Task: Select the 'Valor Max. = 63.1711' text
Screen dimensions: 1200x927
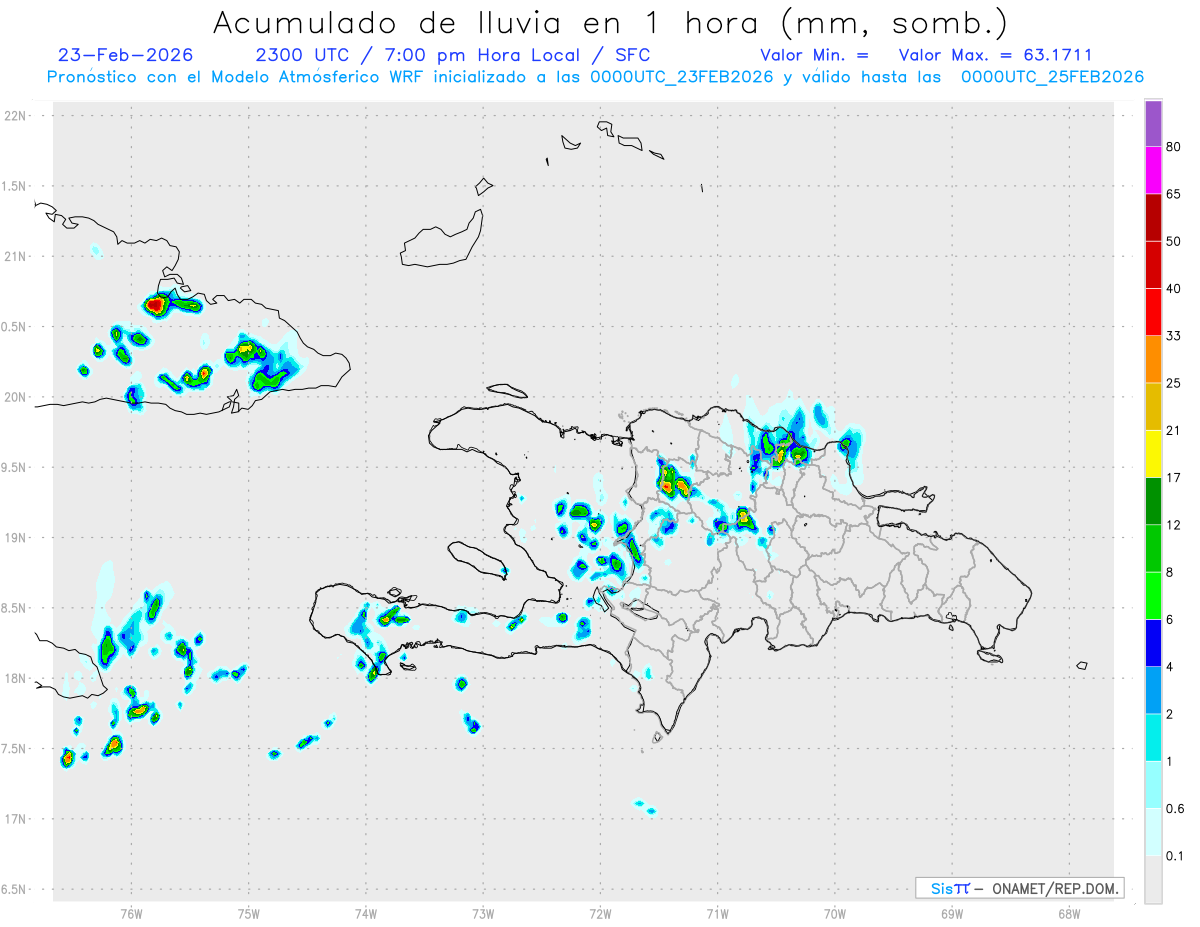Action: coord(995,55)
